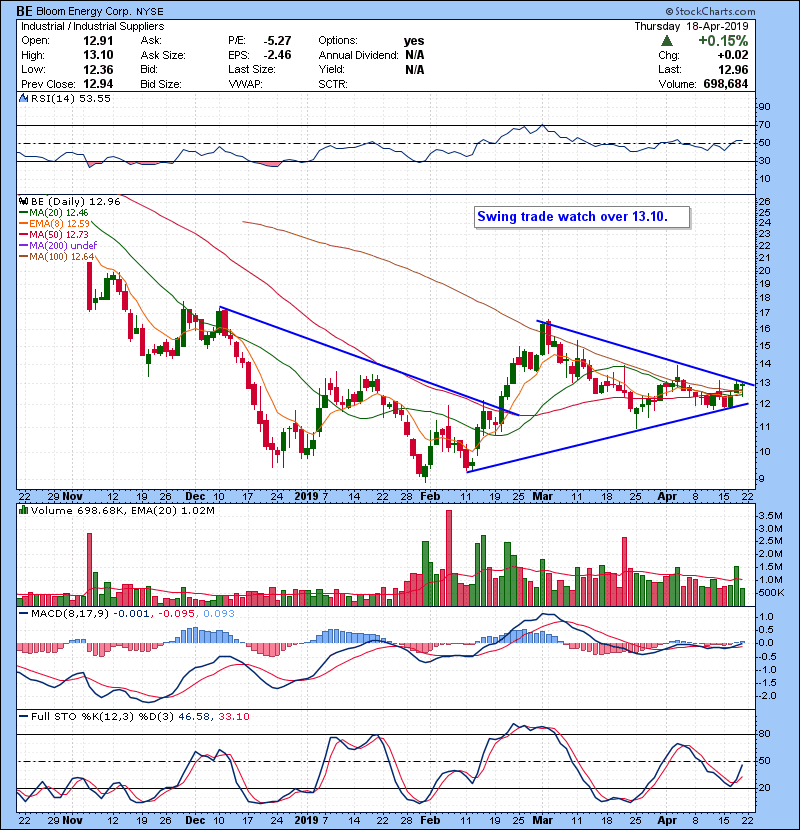Select the Industrial / Industrial Suppliers sector text

click(x=93, y=26)
